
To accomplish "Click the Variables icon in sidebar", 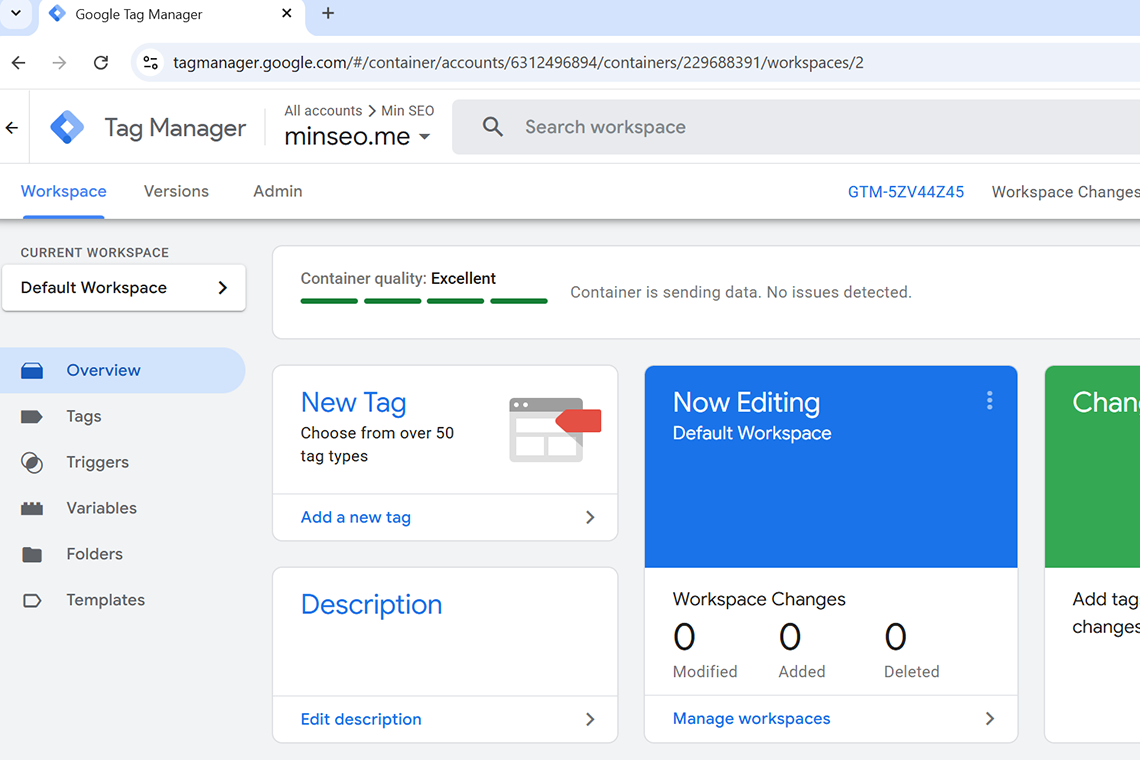I will point(32,509).
